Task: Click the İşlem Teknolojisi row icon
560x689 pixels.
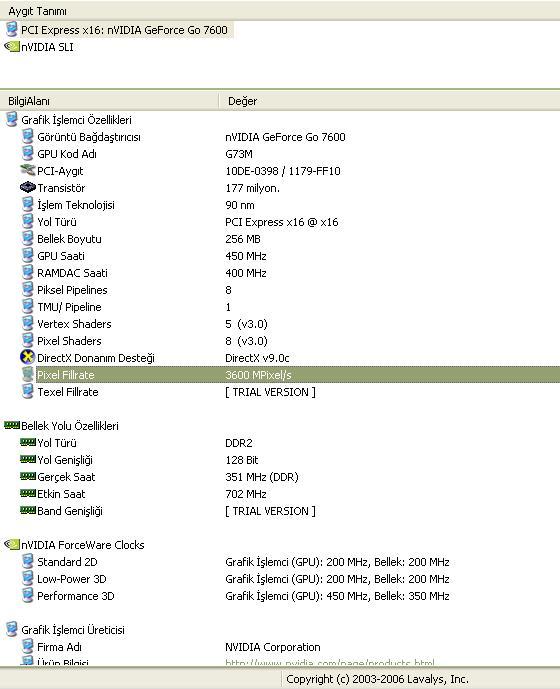Action: (27, 204)
